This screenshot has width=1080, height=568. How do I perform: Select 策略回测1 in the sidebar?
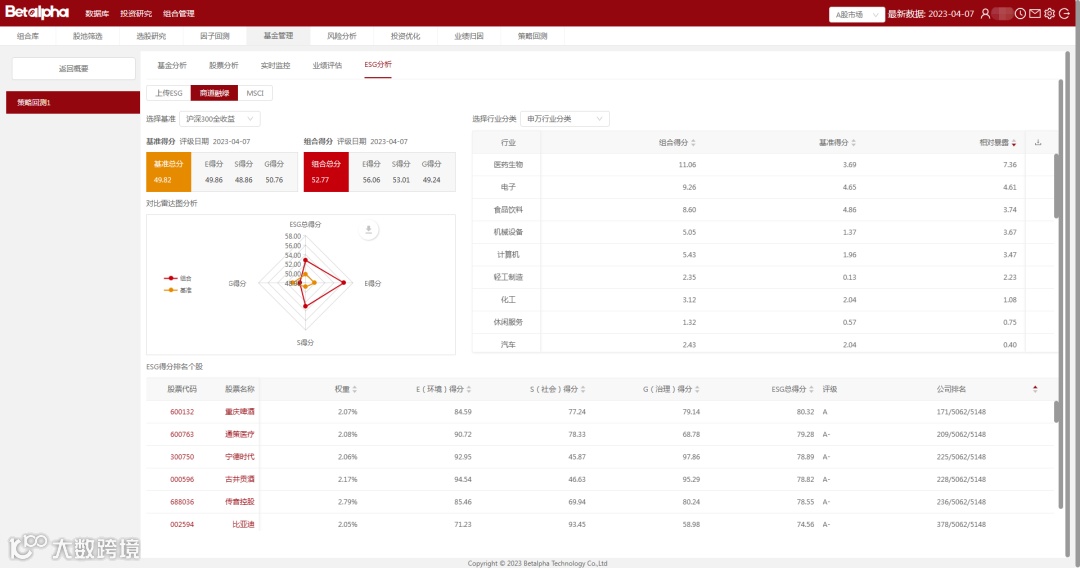73,103
